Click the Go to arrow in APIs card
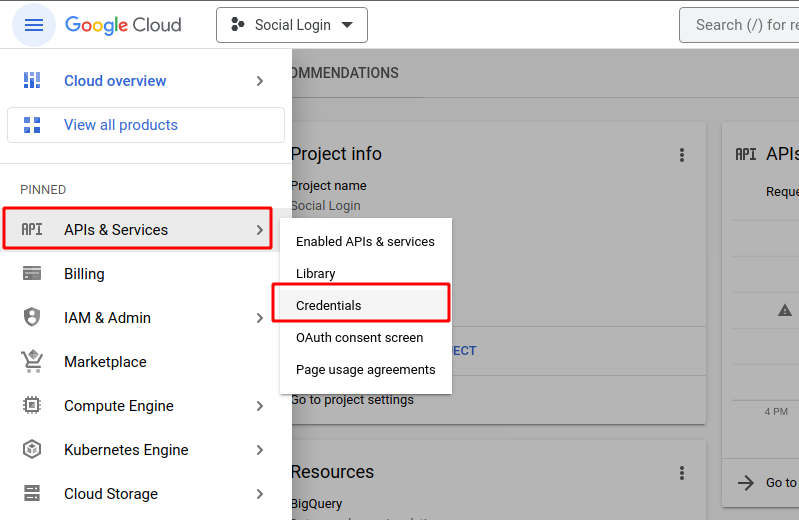This screenshot has height=520, width=799. click(x=746, y=482)
